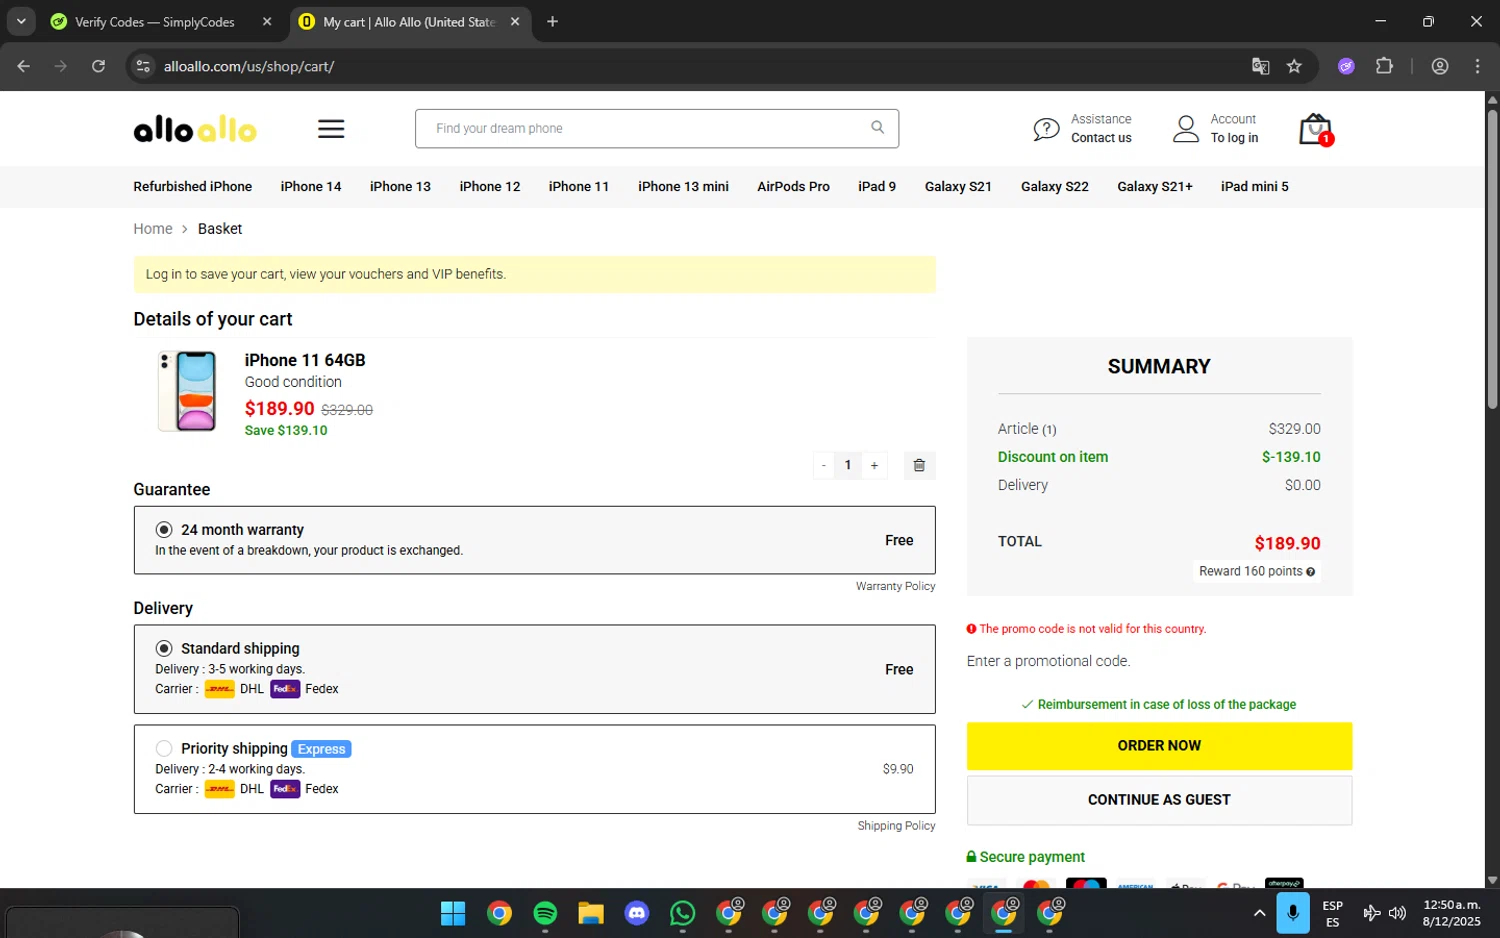Screen dimensions: 1500x938
Task: Click the translate page icon
Action: 1260,66
